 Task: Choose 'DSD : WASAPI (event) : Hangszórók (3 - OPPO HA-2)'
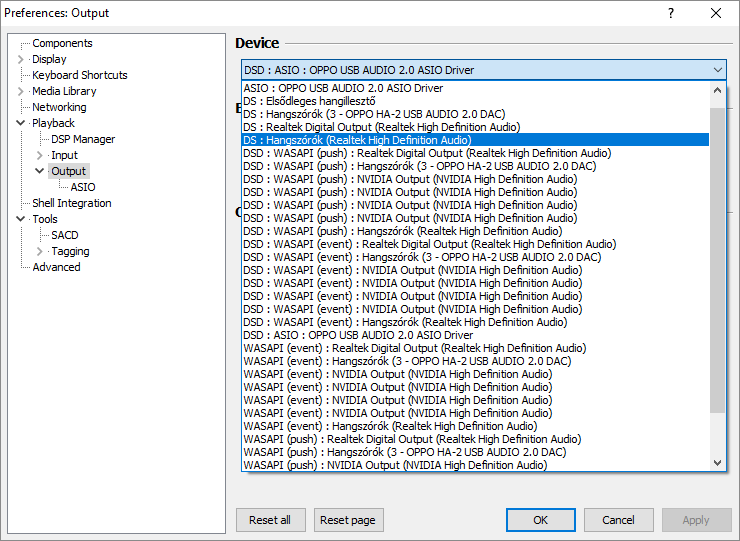point(475,257)
